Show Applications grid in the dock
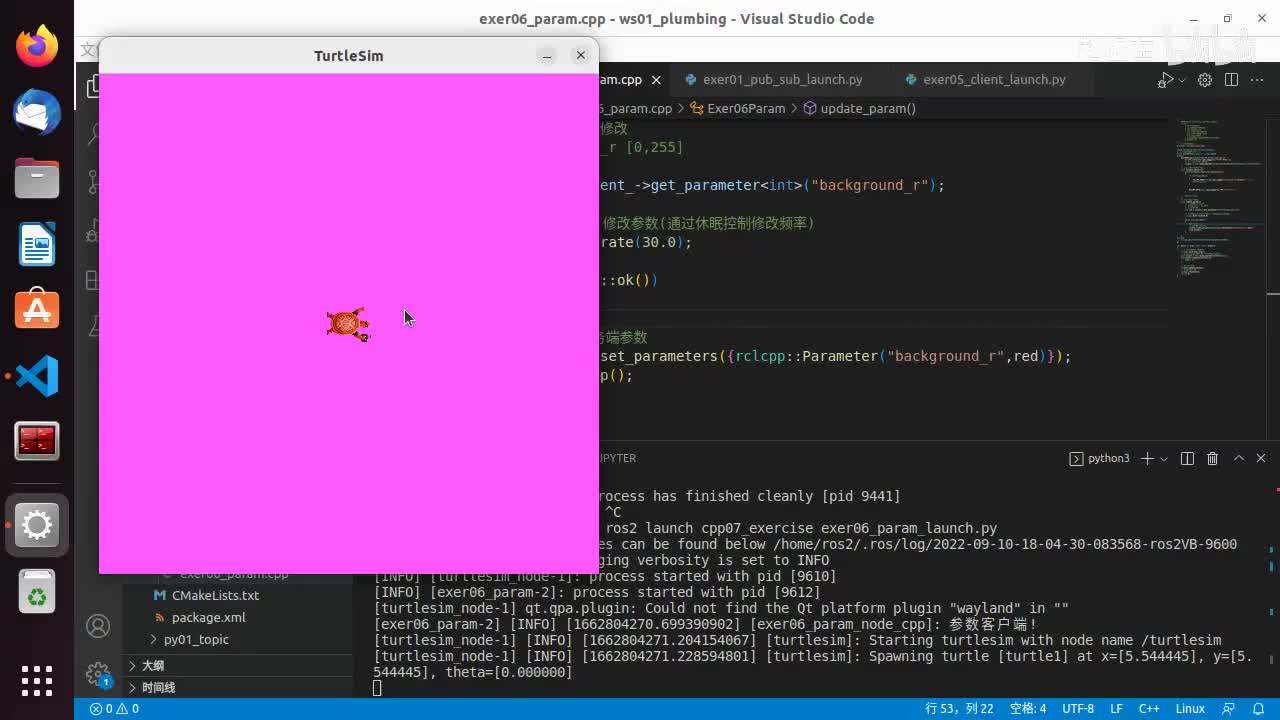The height and width of the screenshot is (720, 1280). pyautogui.click(x=37, y=680)
